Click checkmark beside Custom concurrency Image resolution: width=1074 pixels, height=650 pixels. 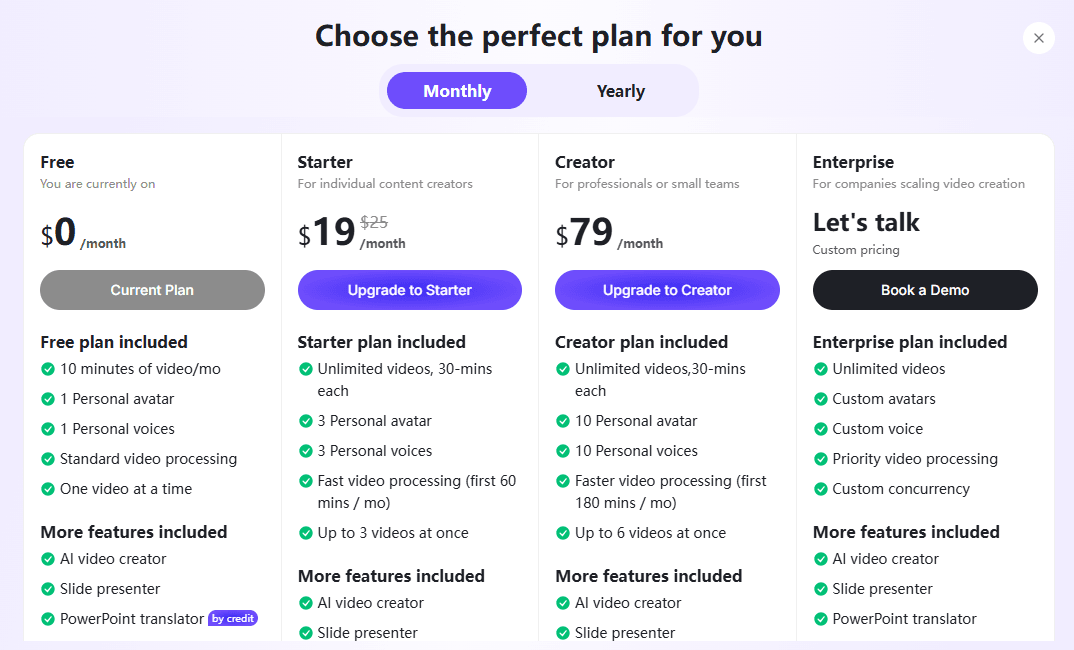[821, 489]
